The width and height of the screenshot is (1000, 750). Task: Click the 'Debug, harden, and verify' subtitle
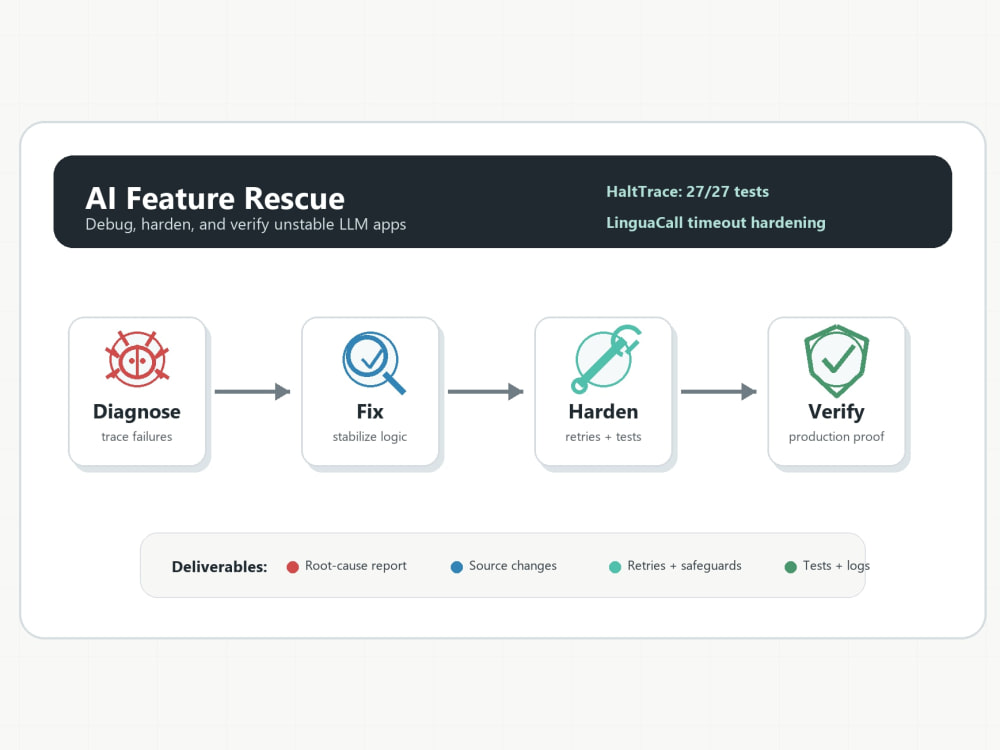(x=246, y=224)
